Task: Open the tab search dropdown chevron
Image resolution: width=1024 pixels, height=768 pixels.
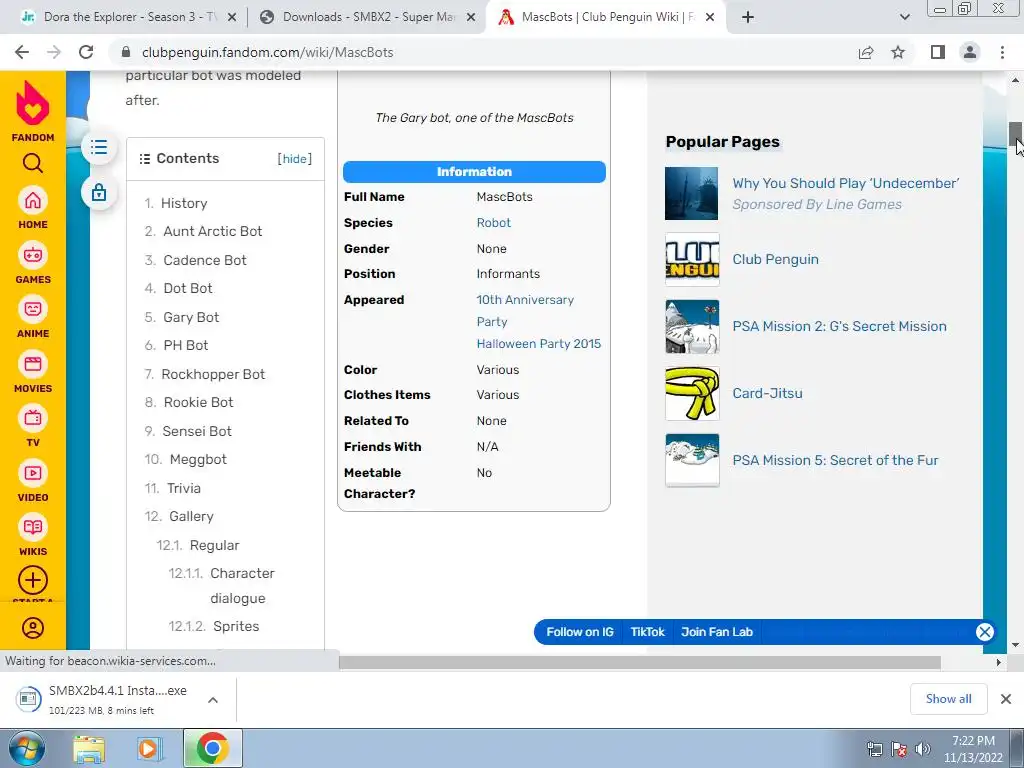Action: [x=904, y=18]
